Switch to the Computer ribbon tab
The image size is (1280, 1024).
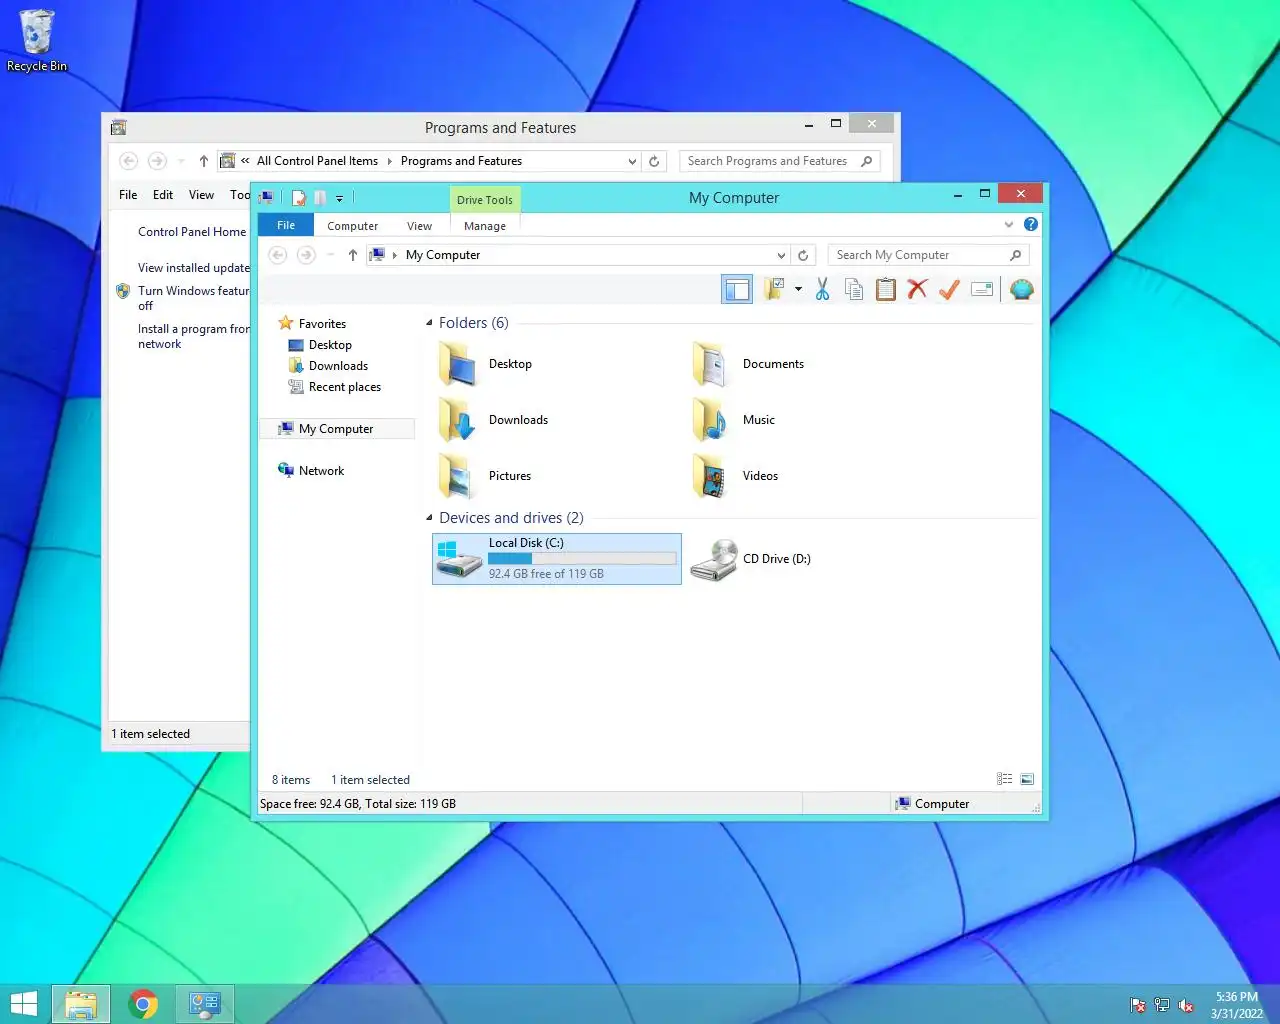pyautogui.click(x=353, y=226)
